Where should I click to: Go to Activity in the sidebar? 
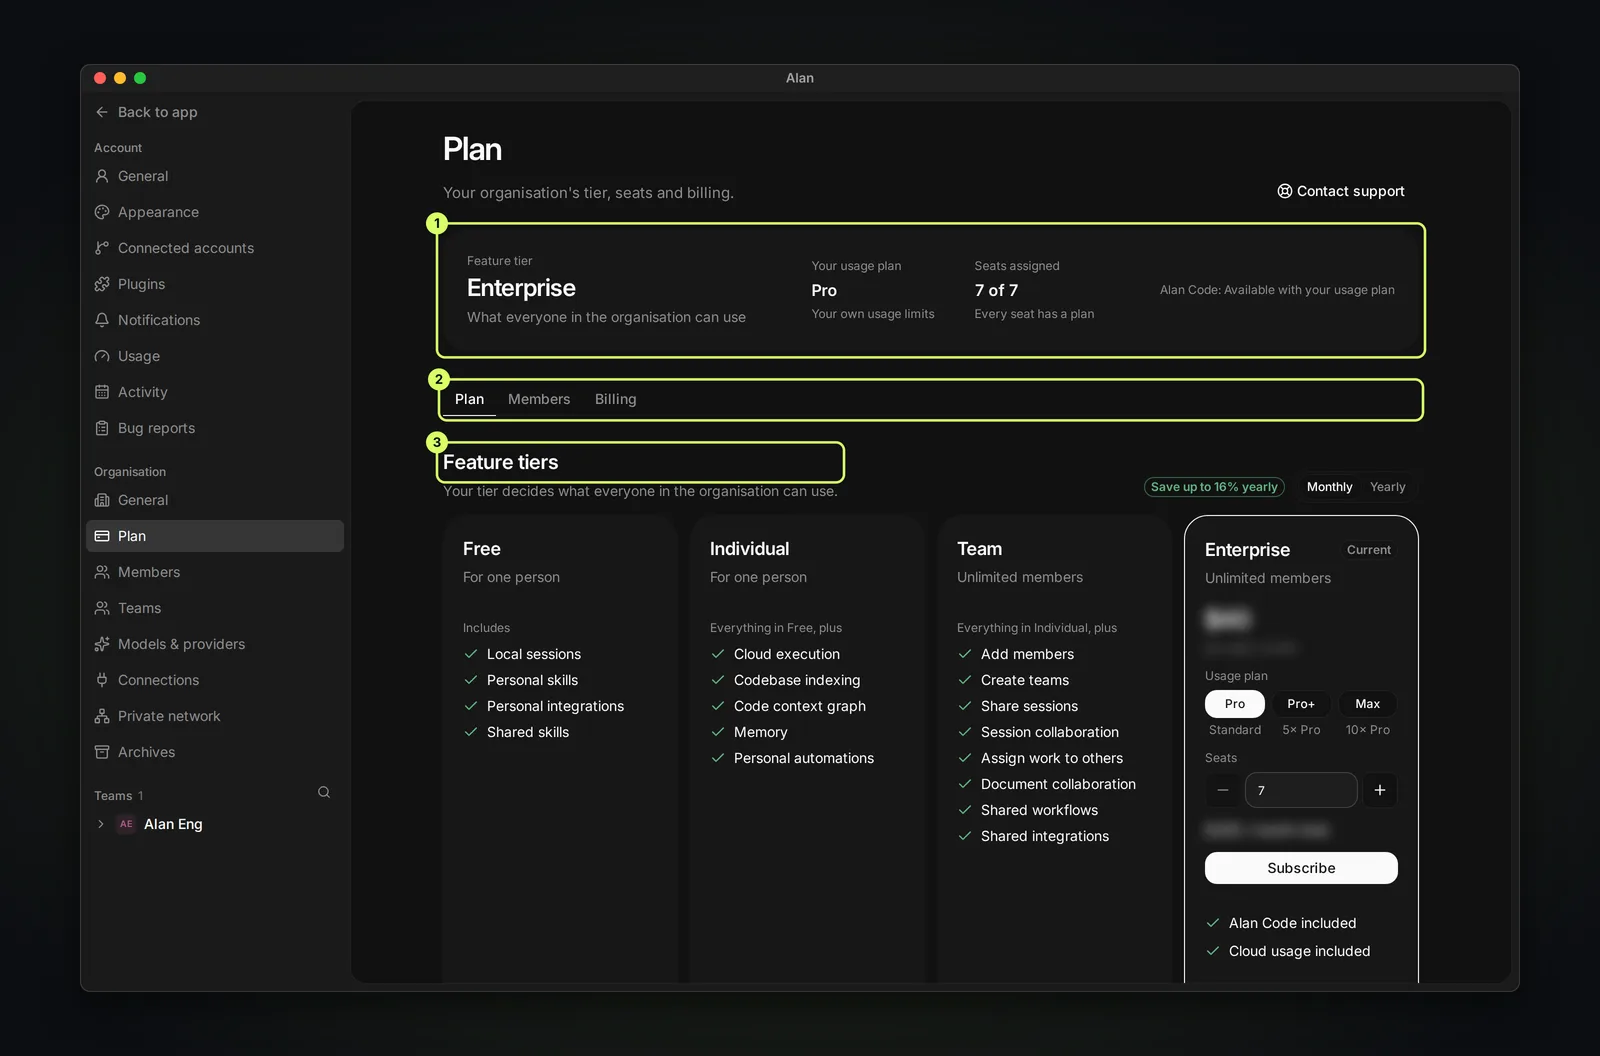coord(215,392)
